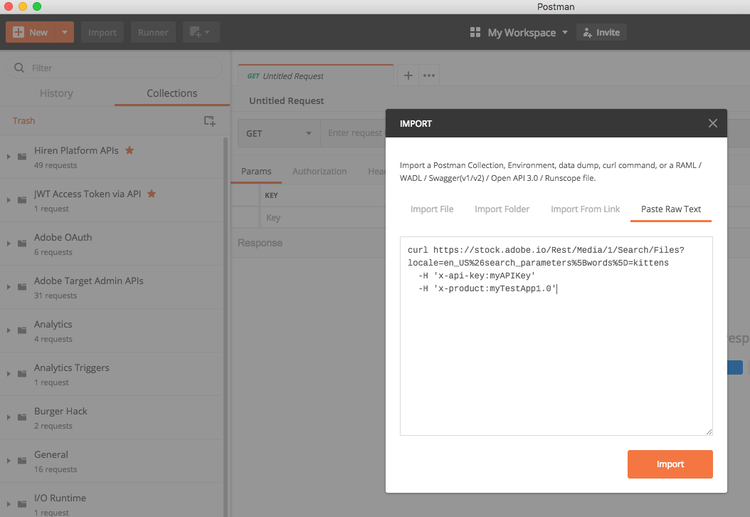Close the Import dialog with the X
The height and width of the screenshot is (517, 750).
(713, 123)
